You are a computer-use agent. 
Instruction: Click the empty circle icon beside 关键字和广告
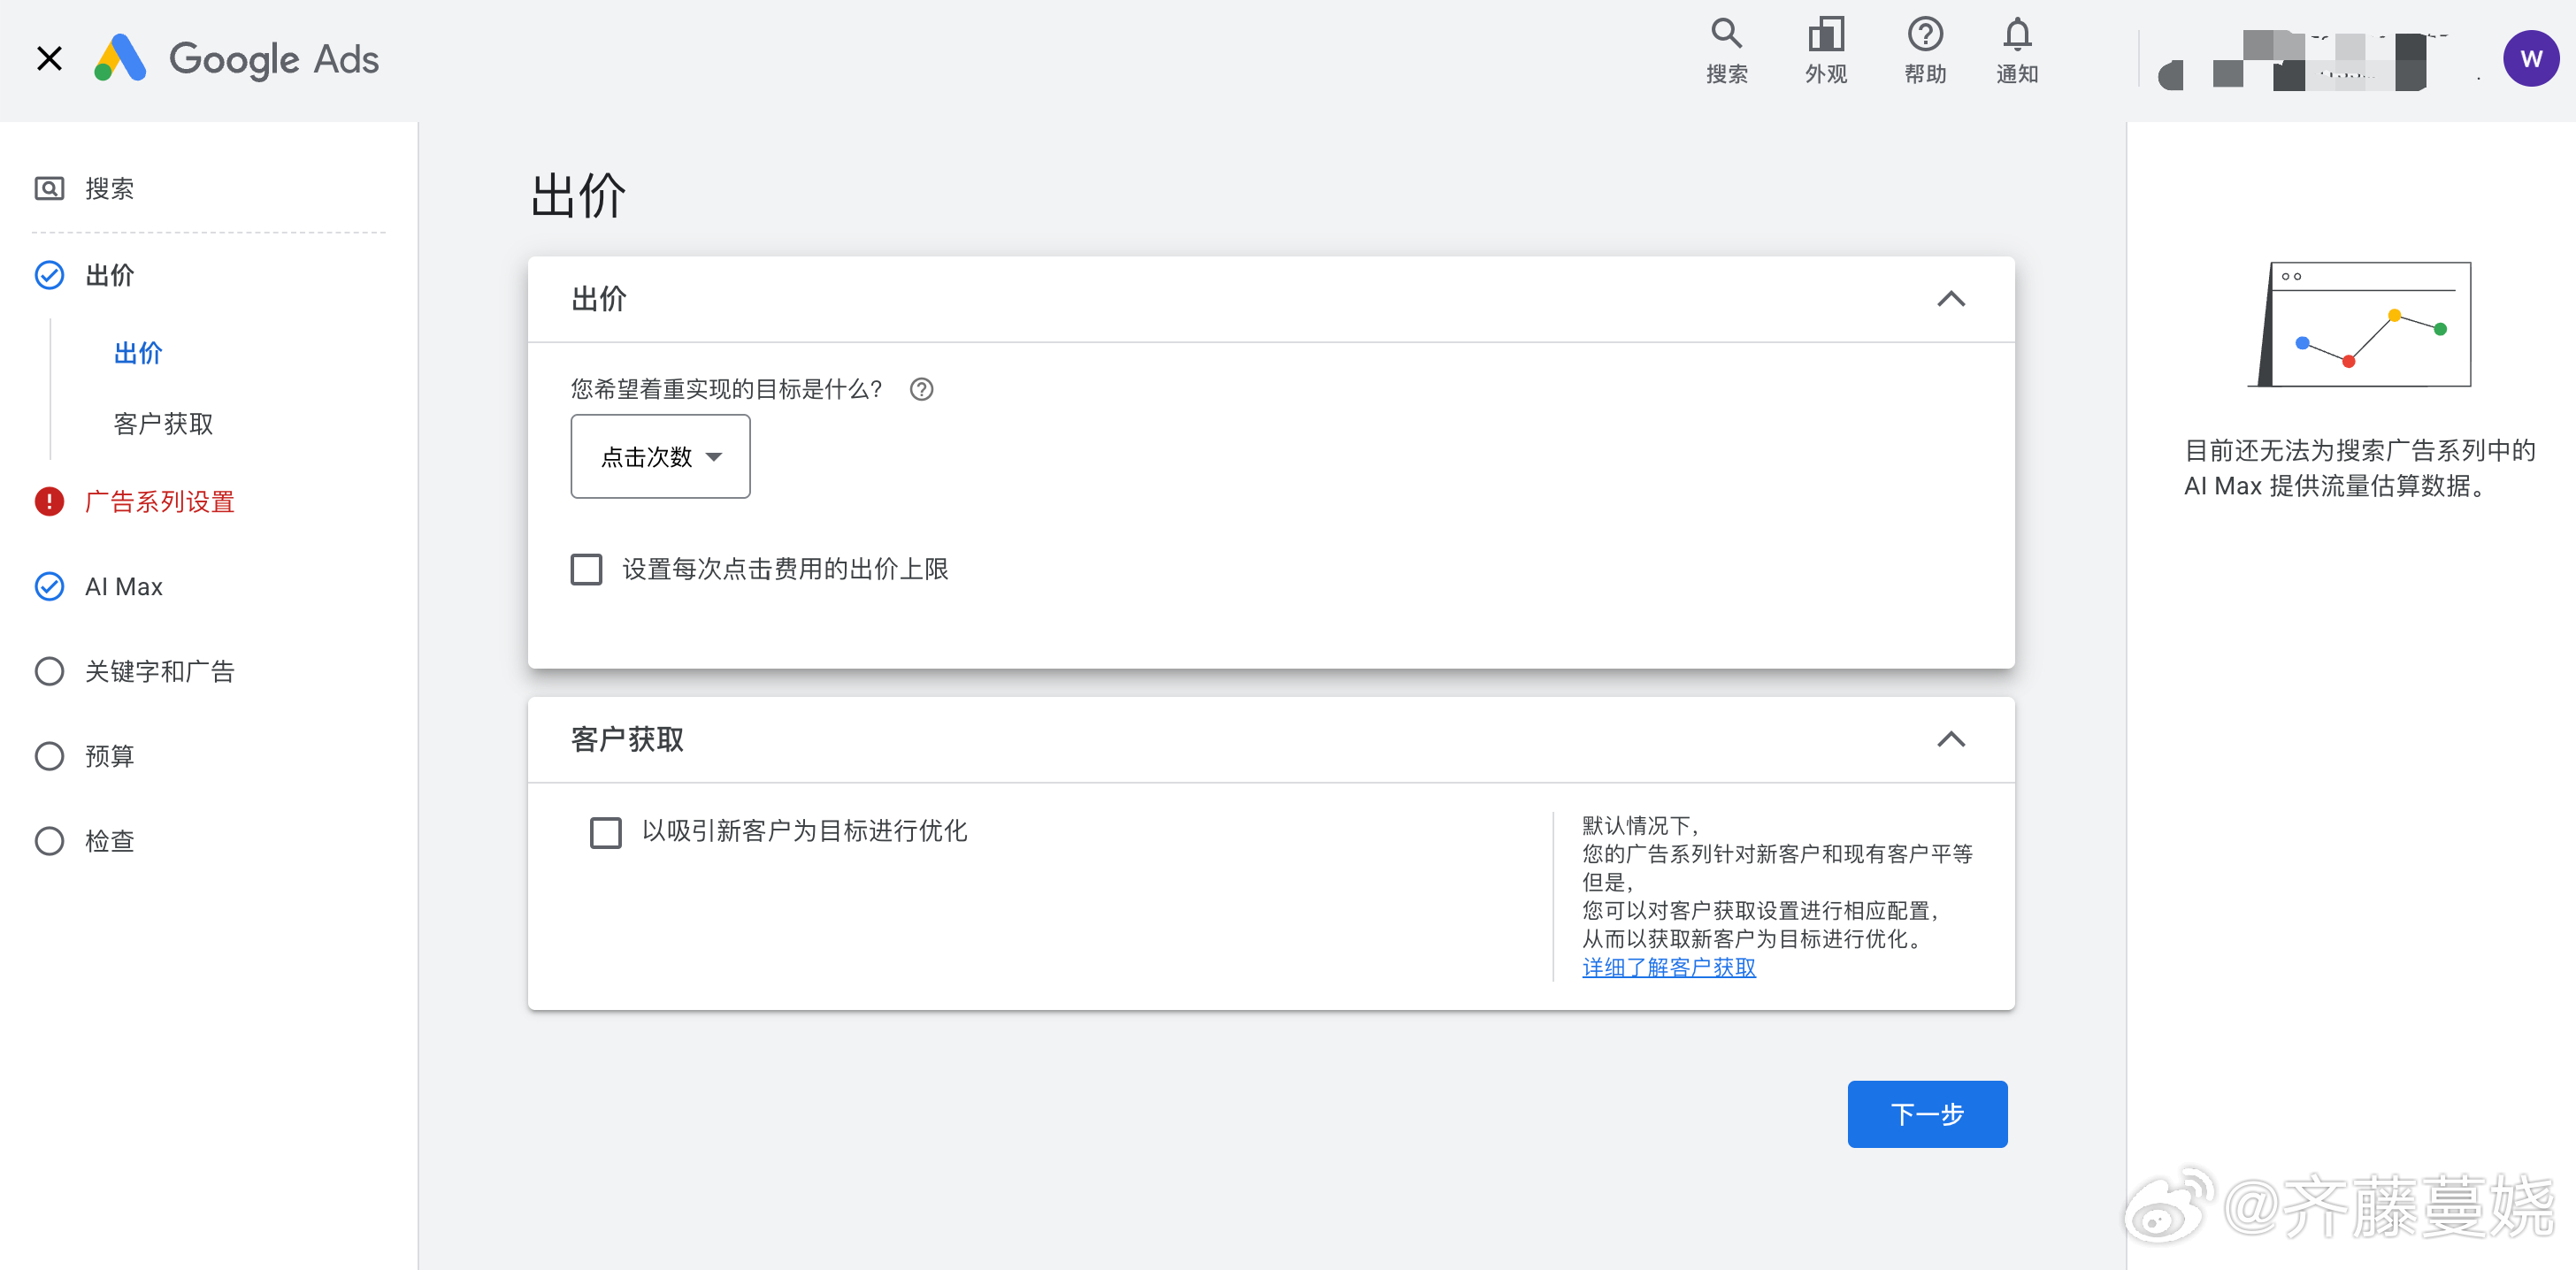point(49,671)
